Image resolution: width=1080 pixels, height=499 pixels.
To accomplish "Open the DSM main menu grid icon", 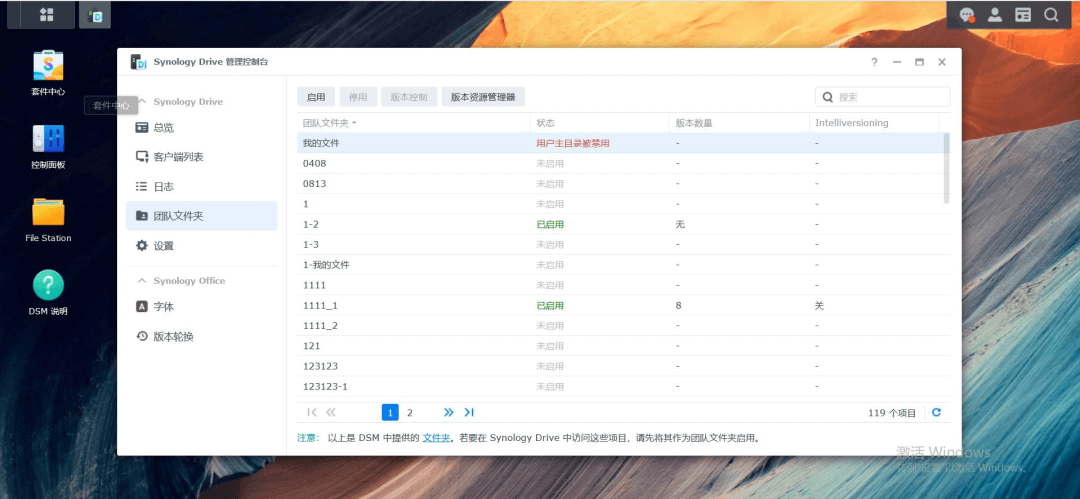I will [x=47, y=15].
